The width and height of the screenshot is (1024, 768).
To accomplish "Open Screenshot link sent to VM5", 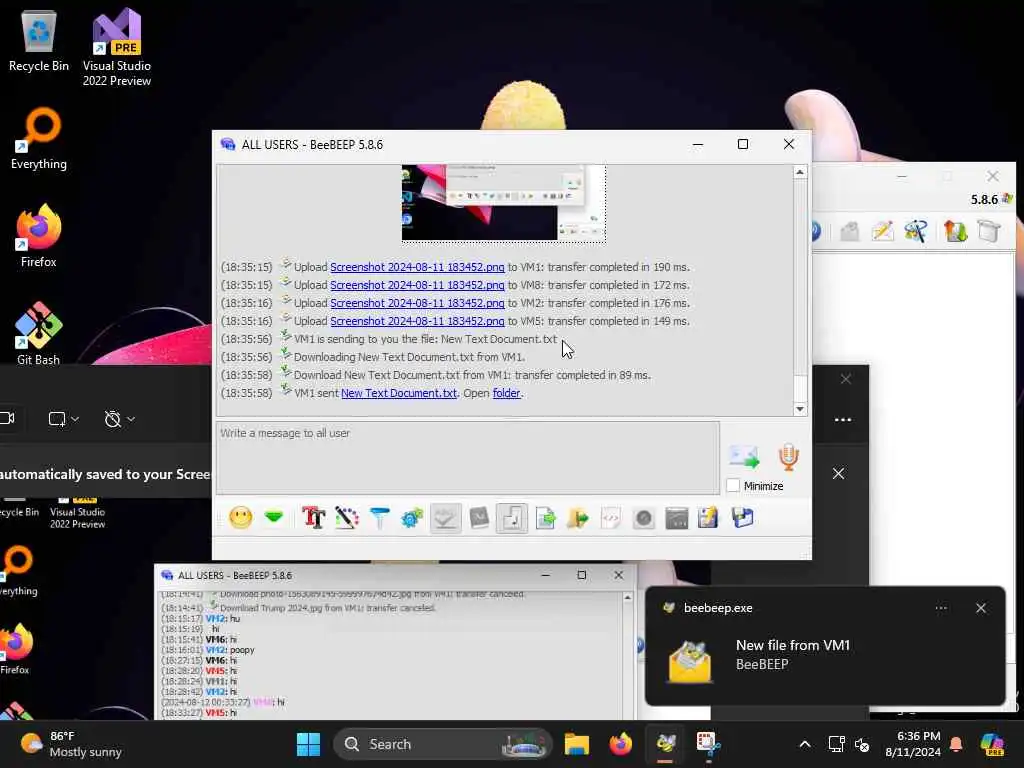I will (417, 321).
